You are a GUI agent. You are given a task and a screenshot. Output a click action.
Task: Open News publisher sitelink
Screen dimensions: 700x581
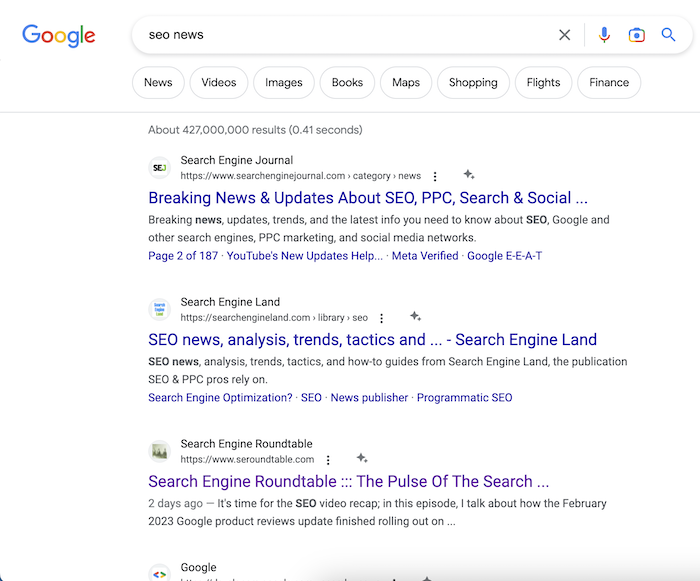[369, 398]
